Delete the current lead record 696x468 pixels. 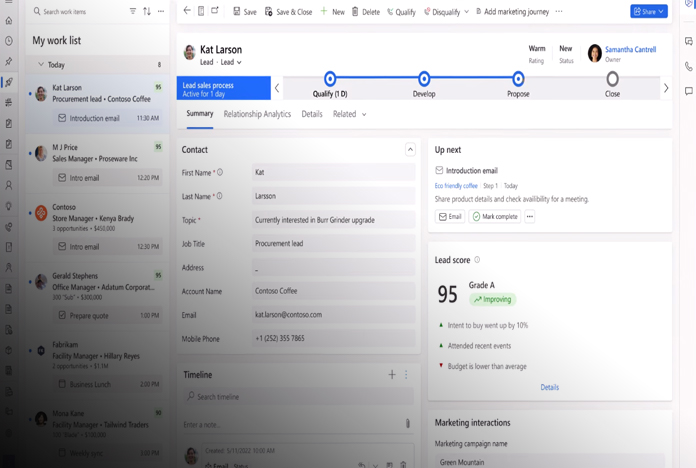(366, 12)
